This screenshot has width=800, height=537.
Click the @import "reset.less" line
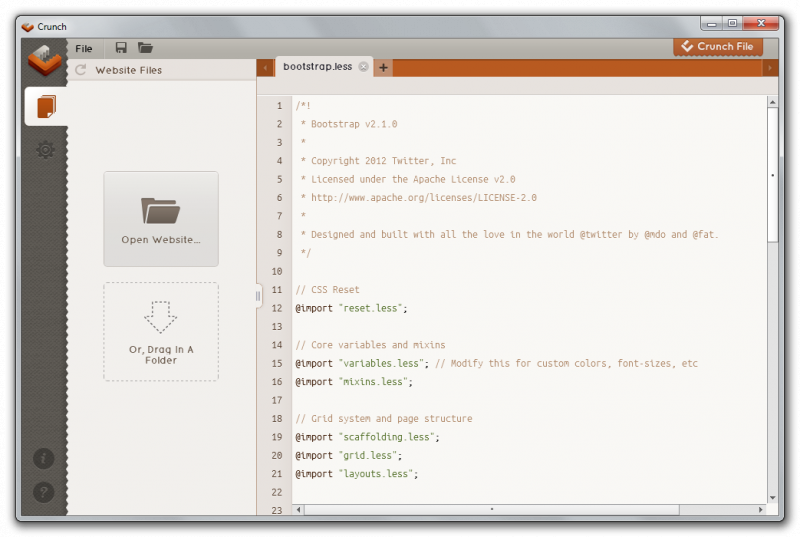tap(352, 308)
